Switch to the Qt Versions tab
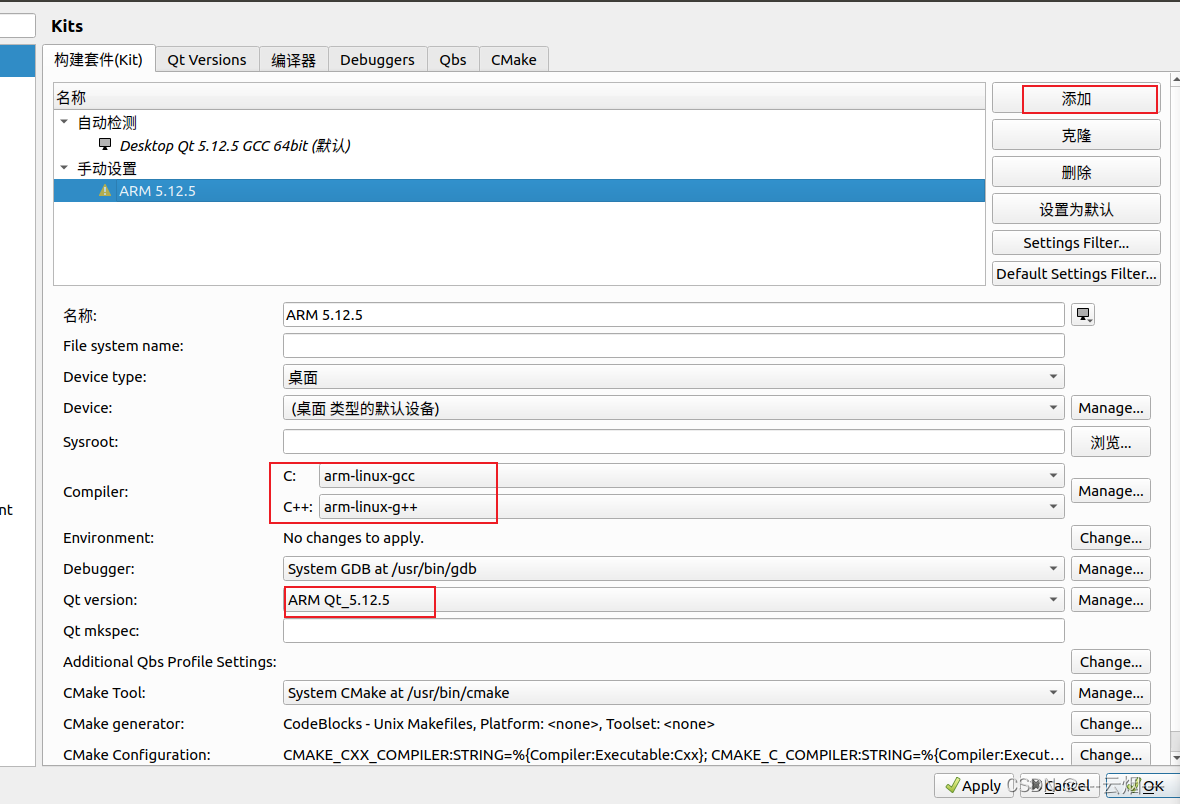Image resolution: width=1180 pixels, height=804 pixels. (206, 59)
